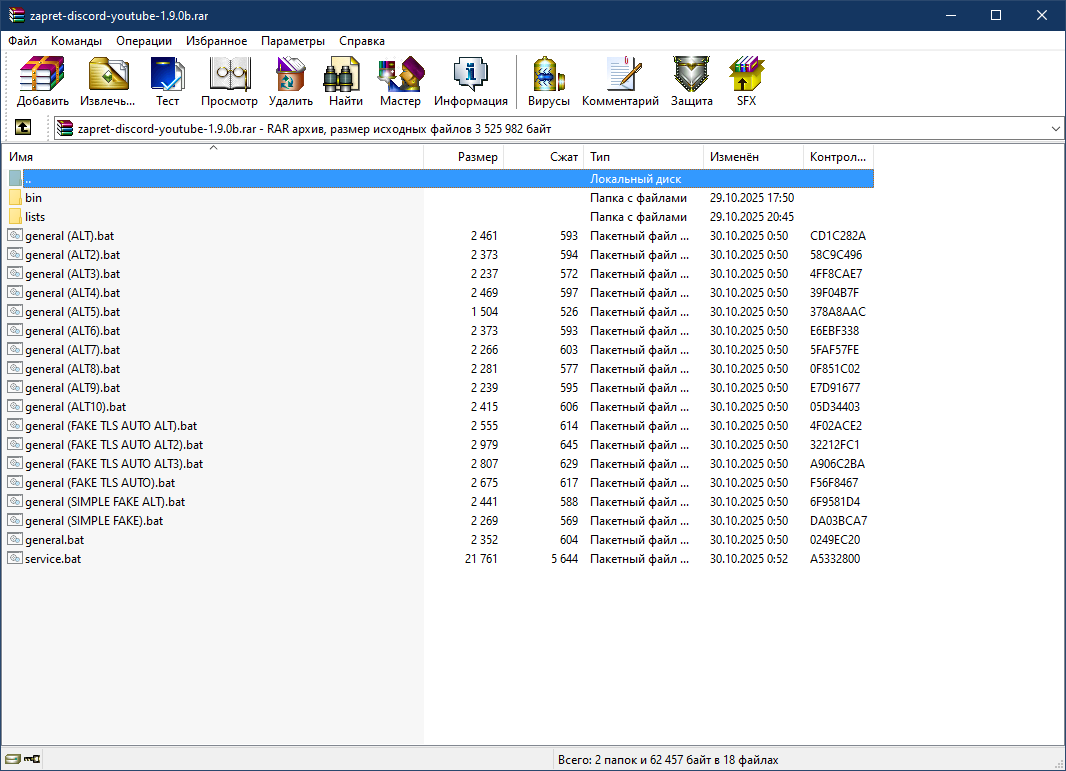This screenshot has width=1066, height=771.
Task: Select general (ALT8).bat file name
Action: (x=73, y=369)
